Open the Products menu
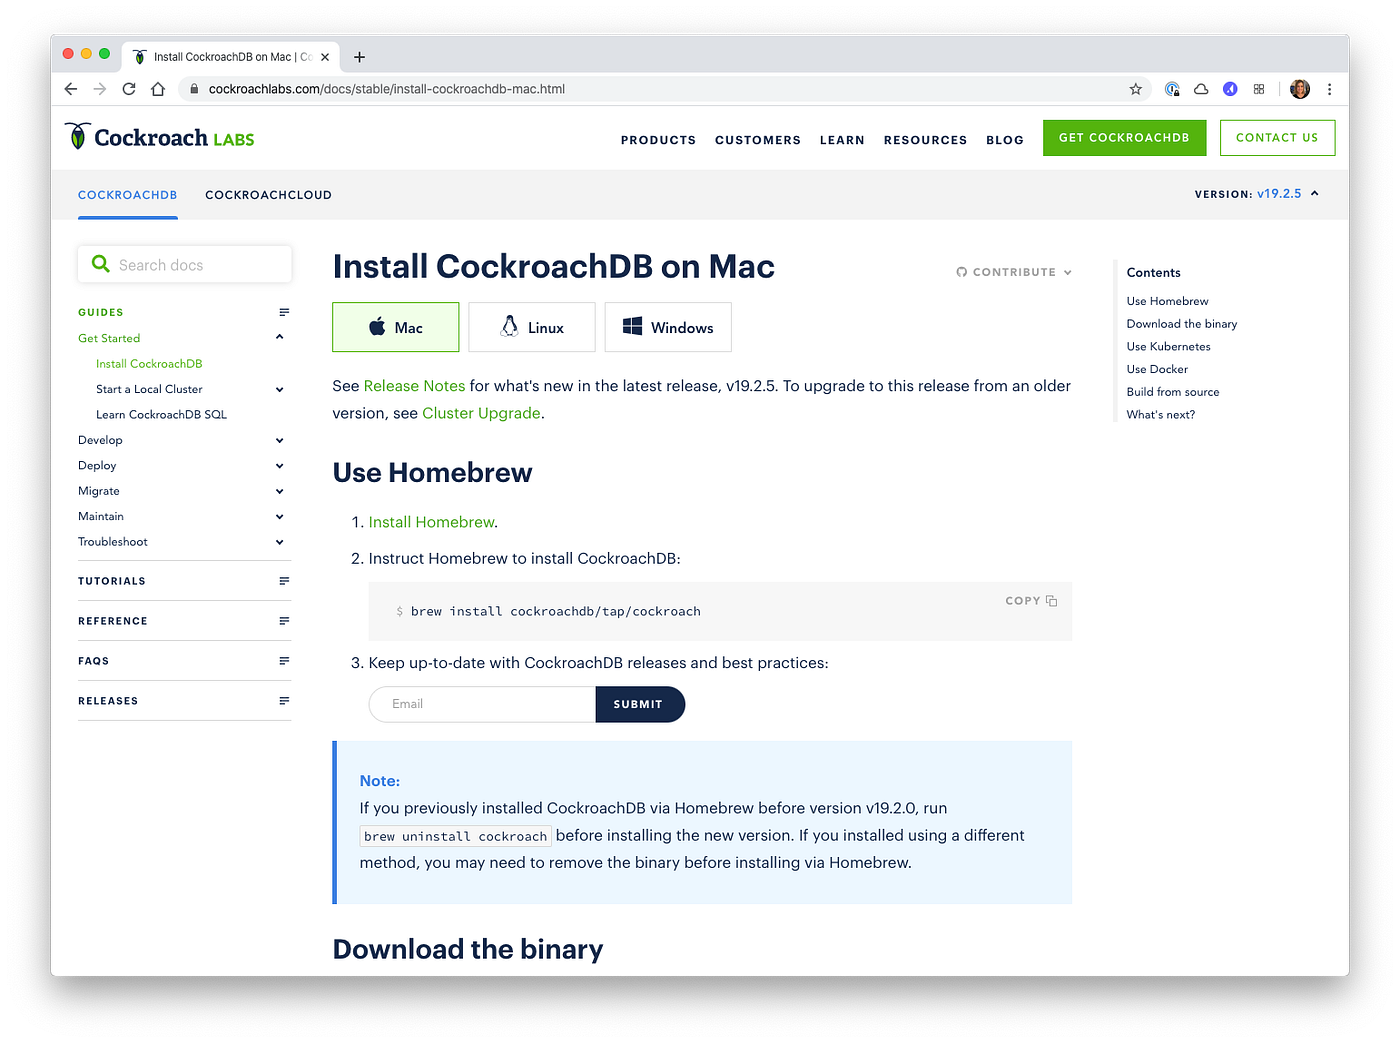 coord(658,140)
